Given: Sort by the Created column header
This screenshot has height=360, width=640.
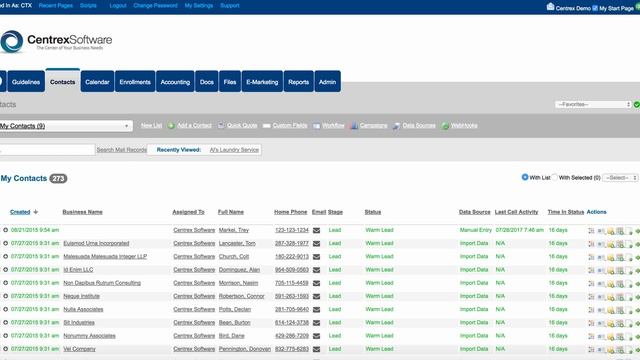Looking at the screenshot, I should point(20,212).
